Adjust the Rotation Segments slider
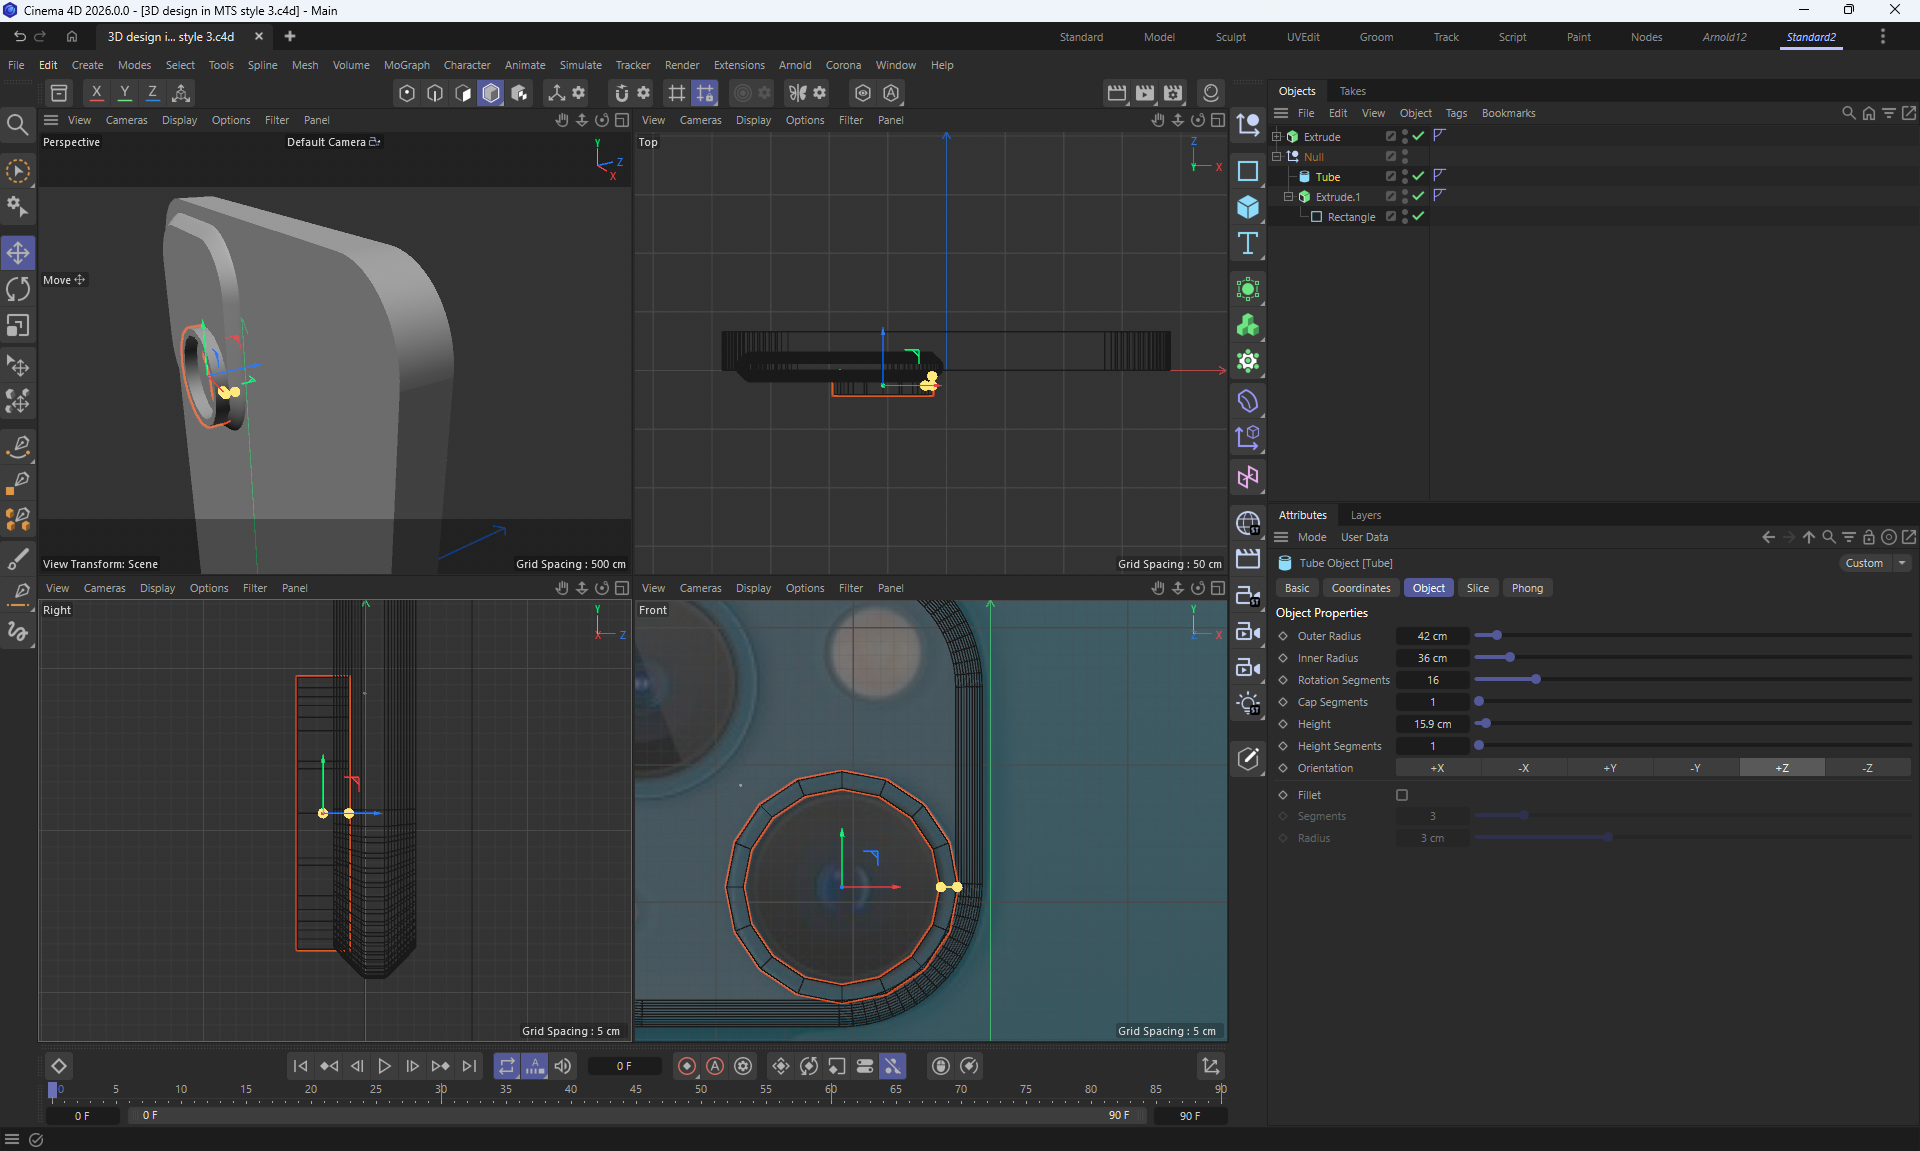1920x1151 pixels. click(x=1535, y=680)
